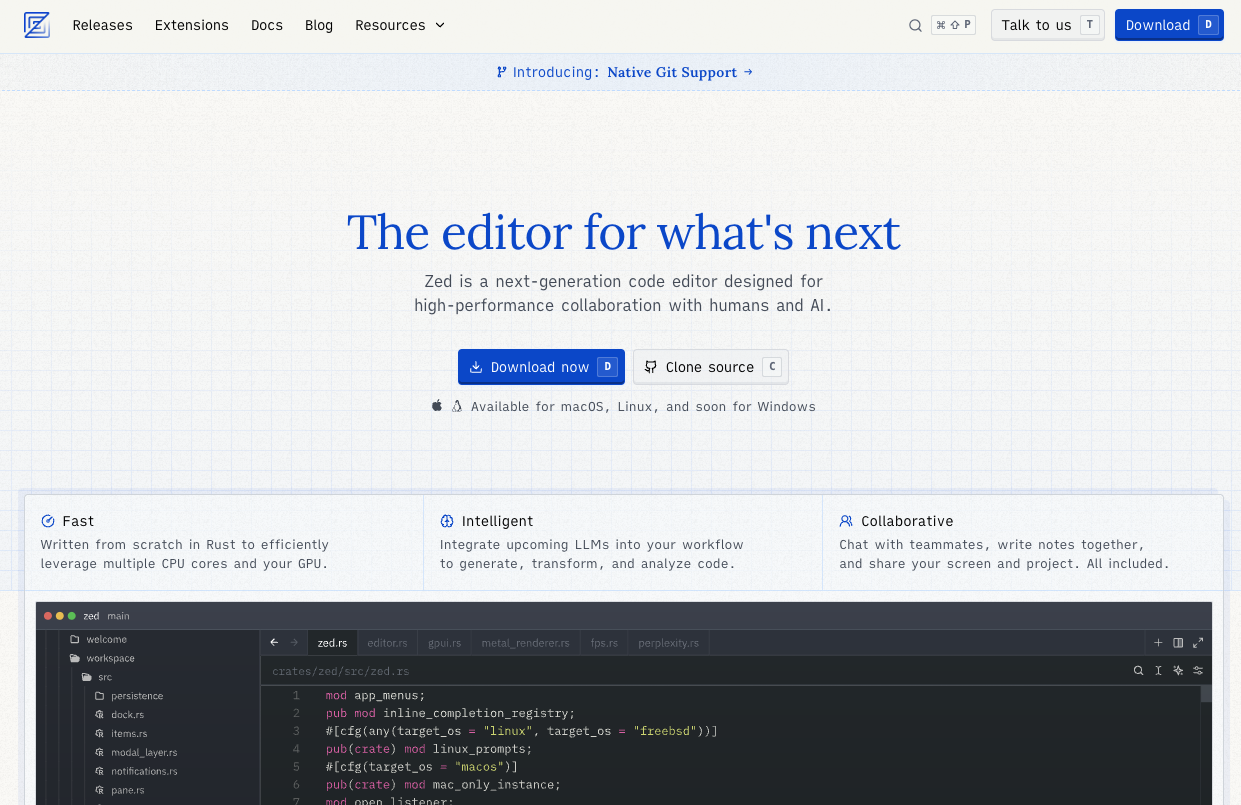
Task: Expand the Resources dropdown menu
Action: tap(400, 25)
